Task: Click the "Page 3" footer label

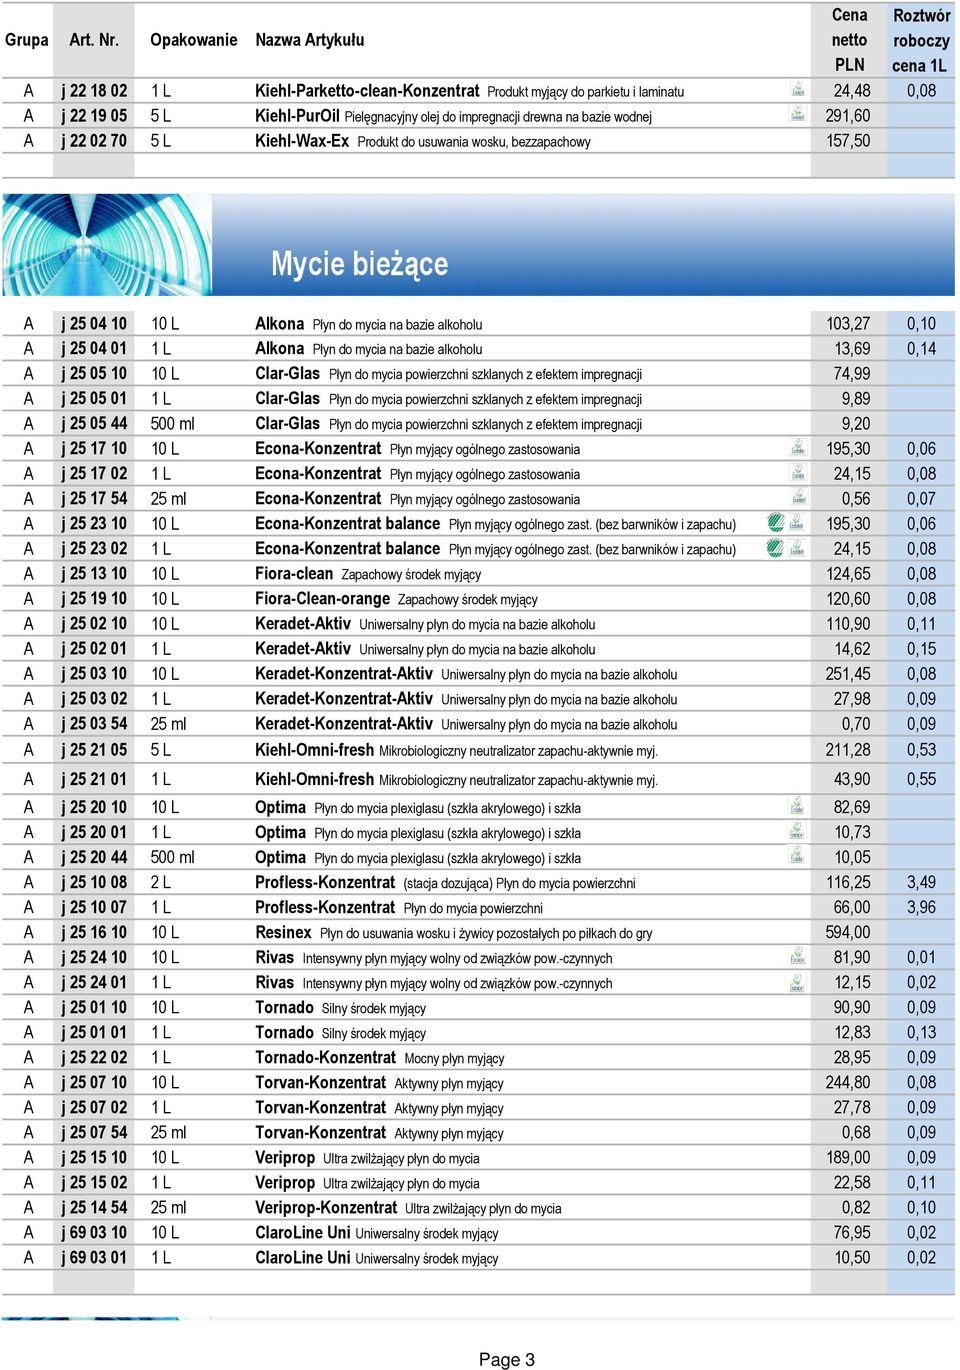Action: (x=507, y=1359)
